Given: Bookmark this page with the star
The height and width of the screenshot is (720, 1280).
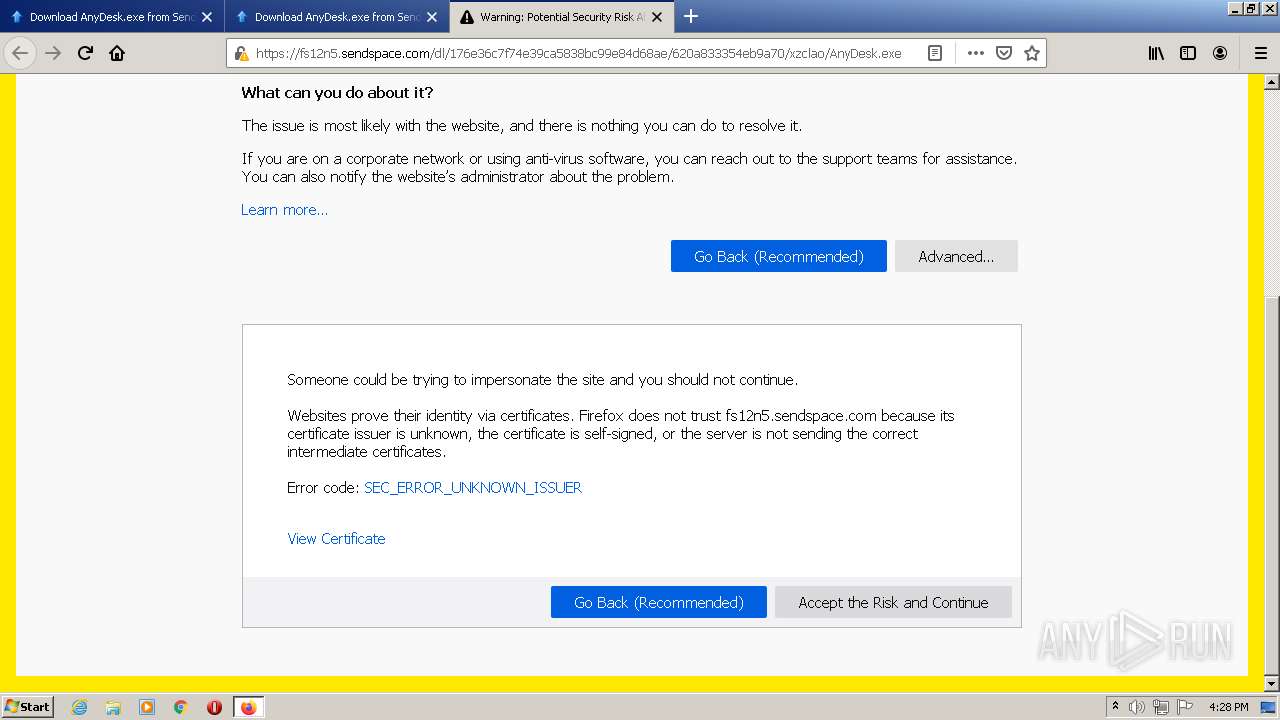Looking at the screenshot, I should [1032, 53].
